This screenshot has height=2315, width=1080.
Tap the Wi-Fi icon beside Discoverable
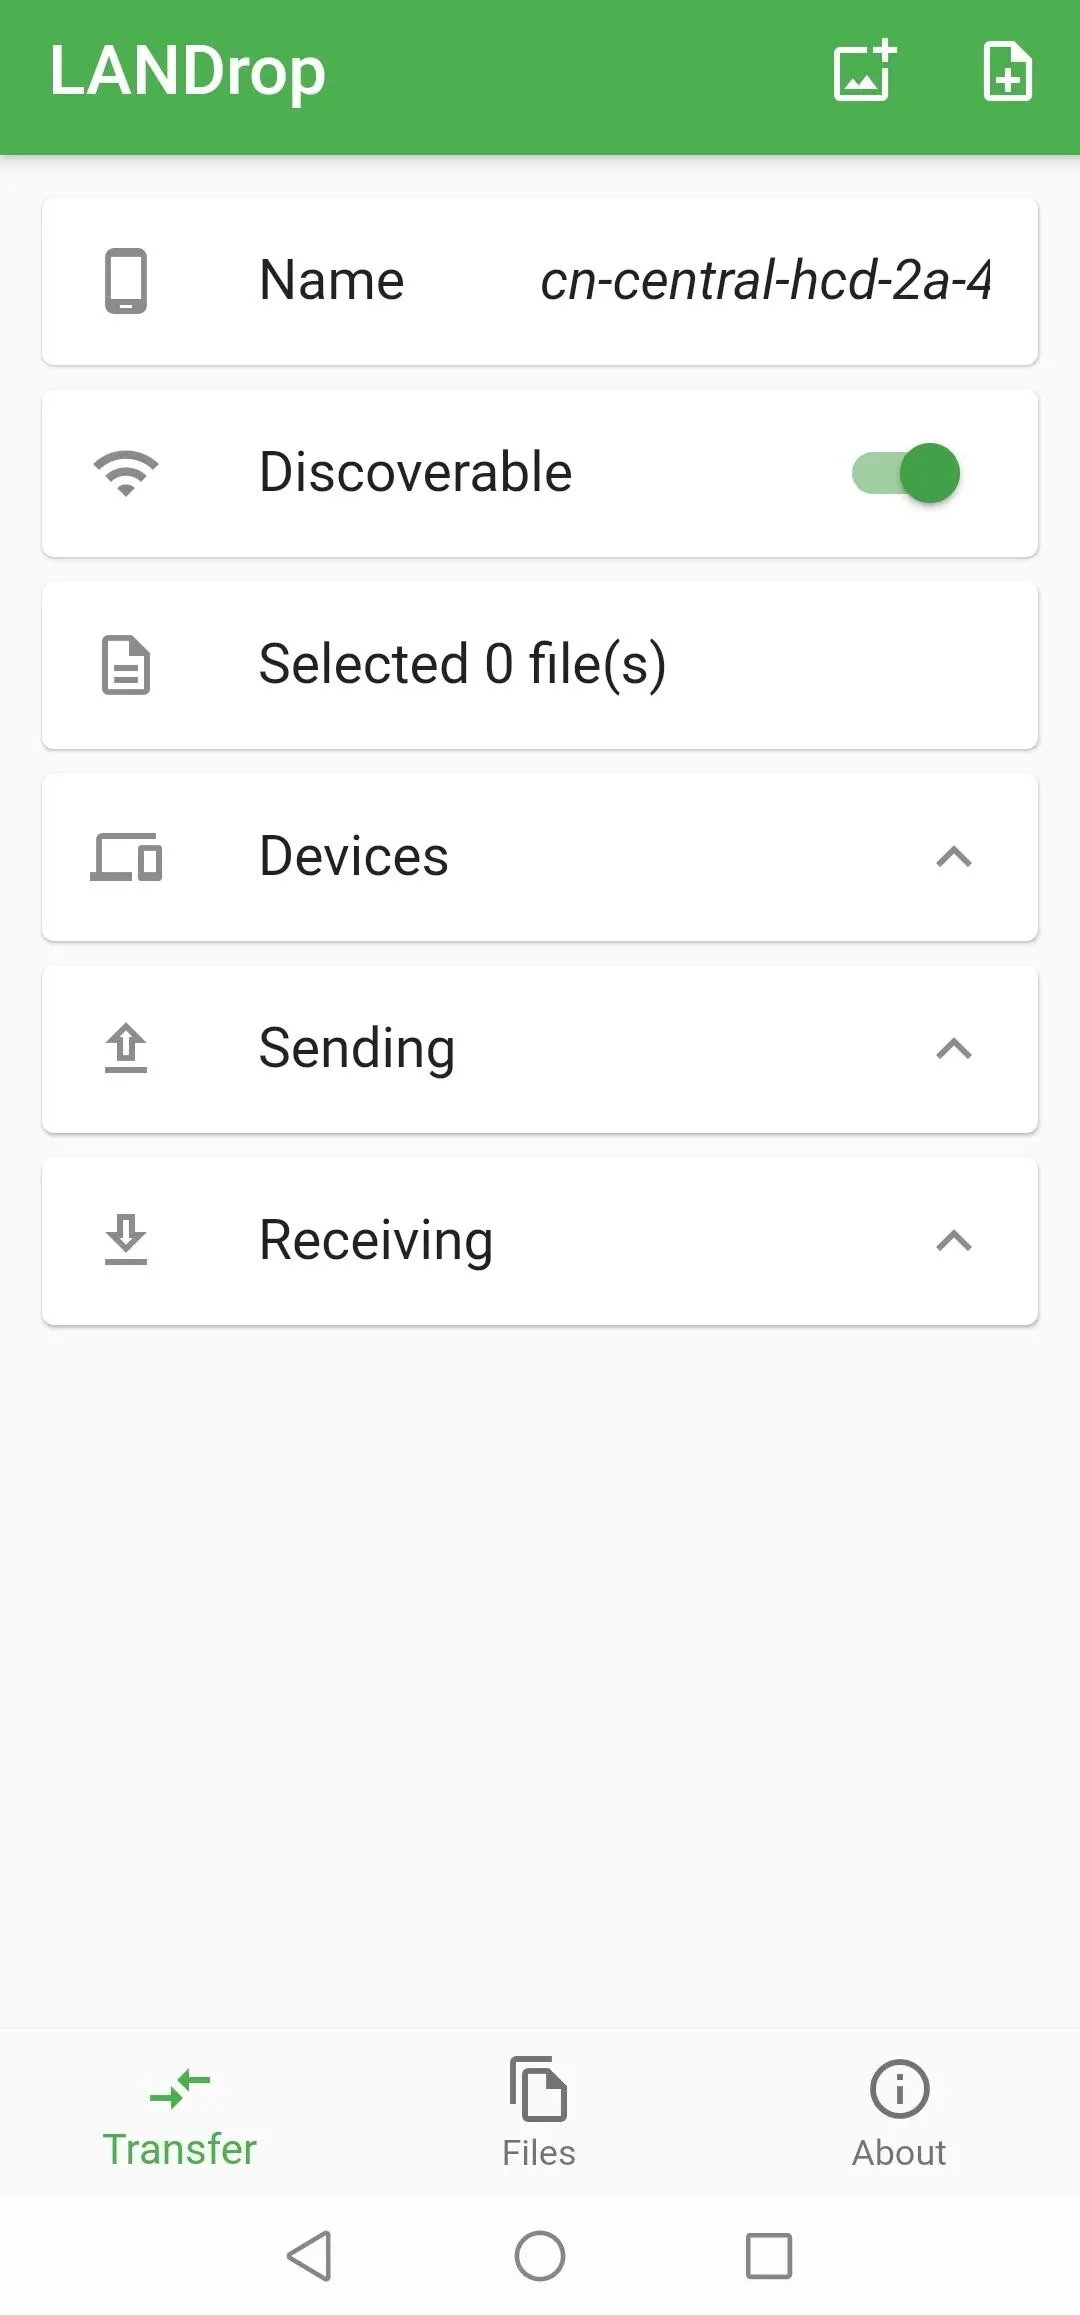(x=126, y=473)
